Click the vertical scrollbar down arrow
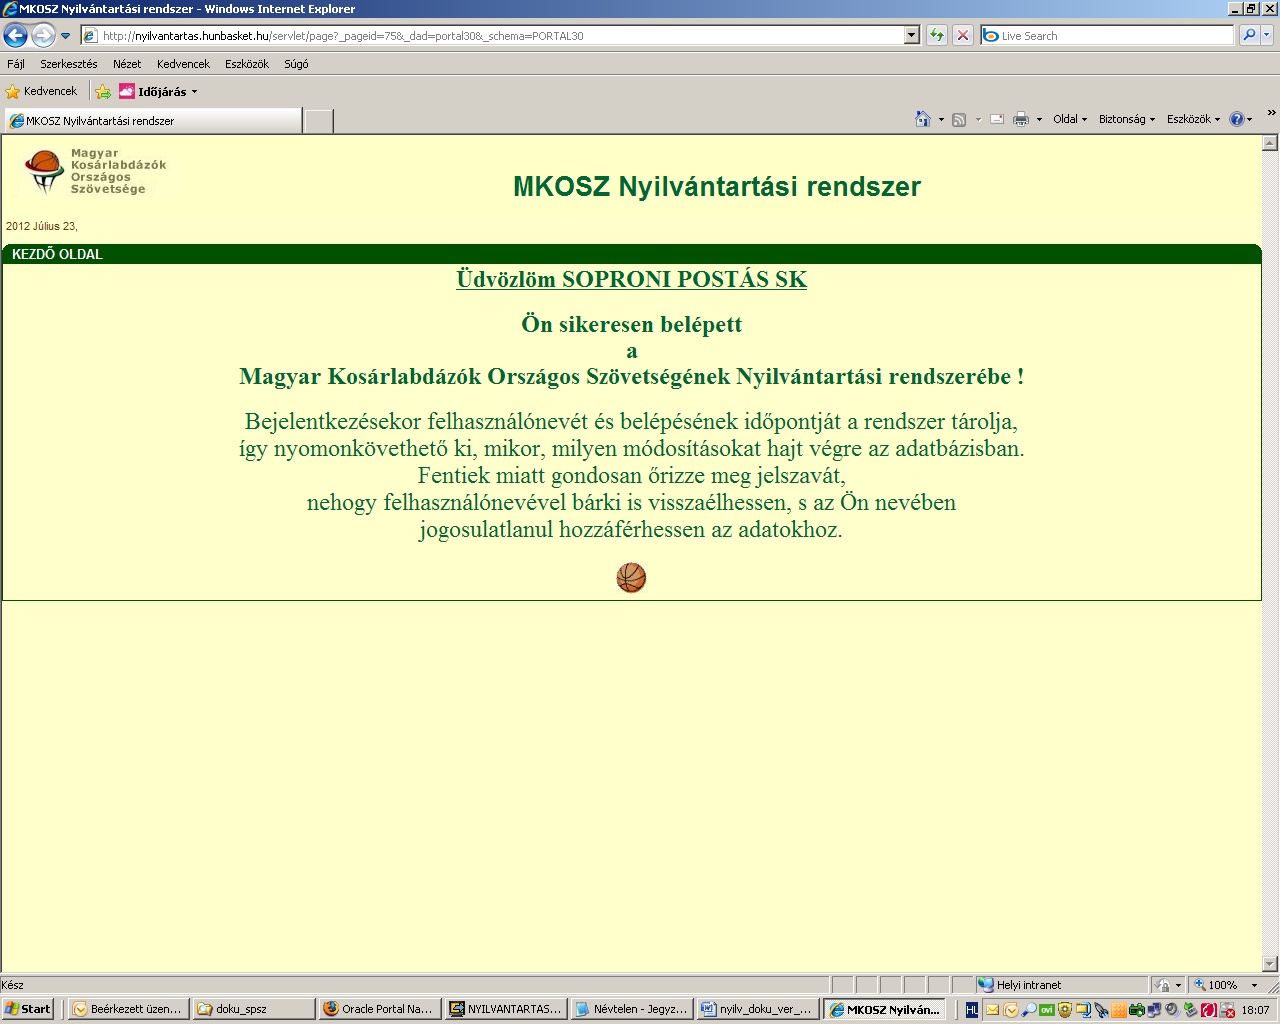This screenshot has width=1280, height=1024. pyautogui.click(x=1270, y=964)
